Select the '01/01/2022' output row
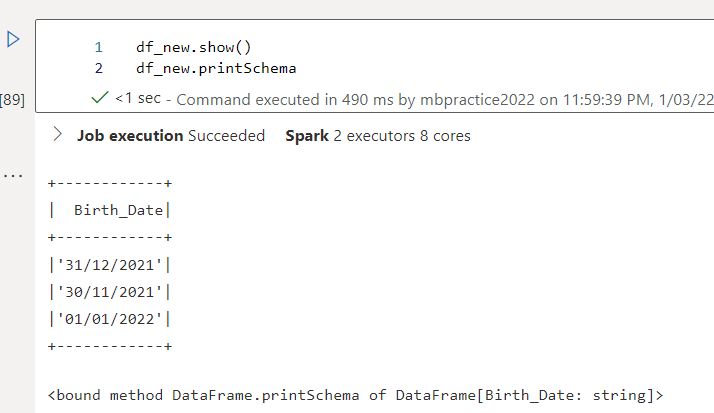 pyautogui.click(x=110, y=319)
